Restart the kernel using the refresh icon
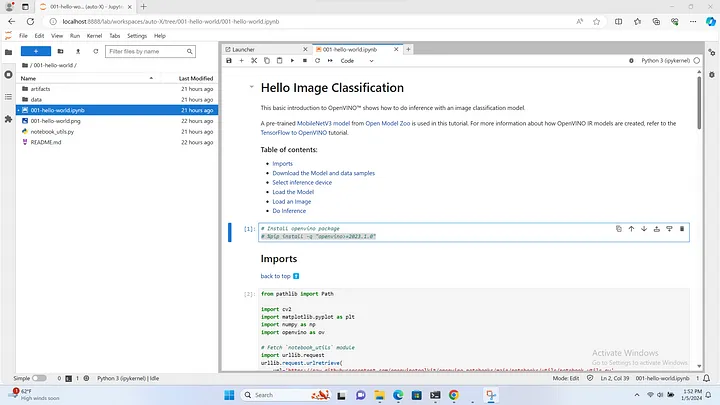 point(317,60)
